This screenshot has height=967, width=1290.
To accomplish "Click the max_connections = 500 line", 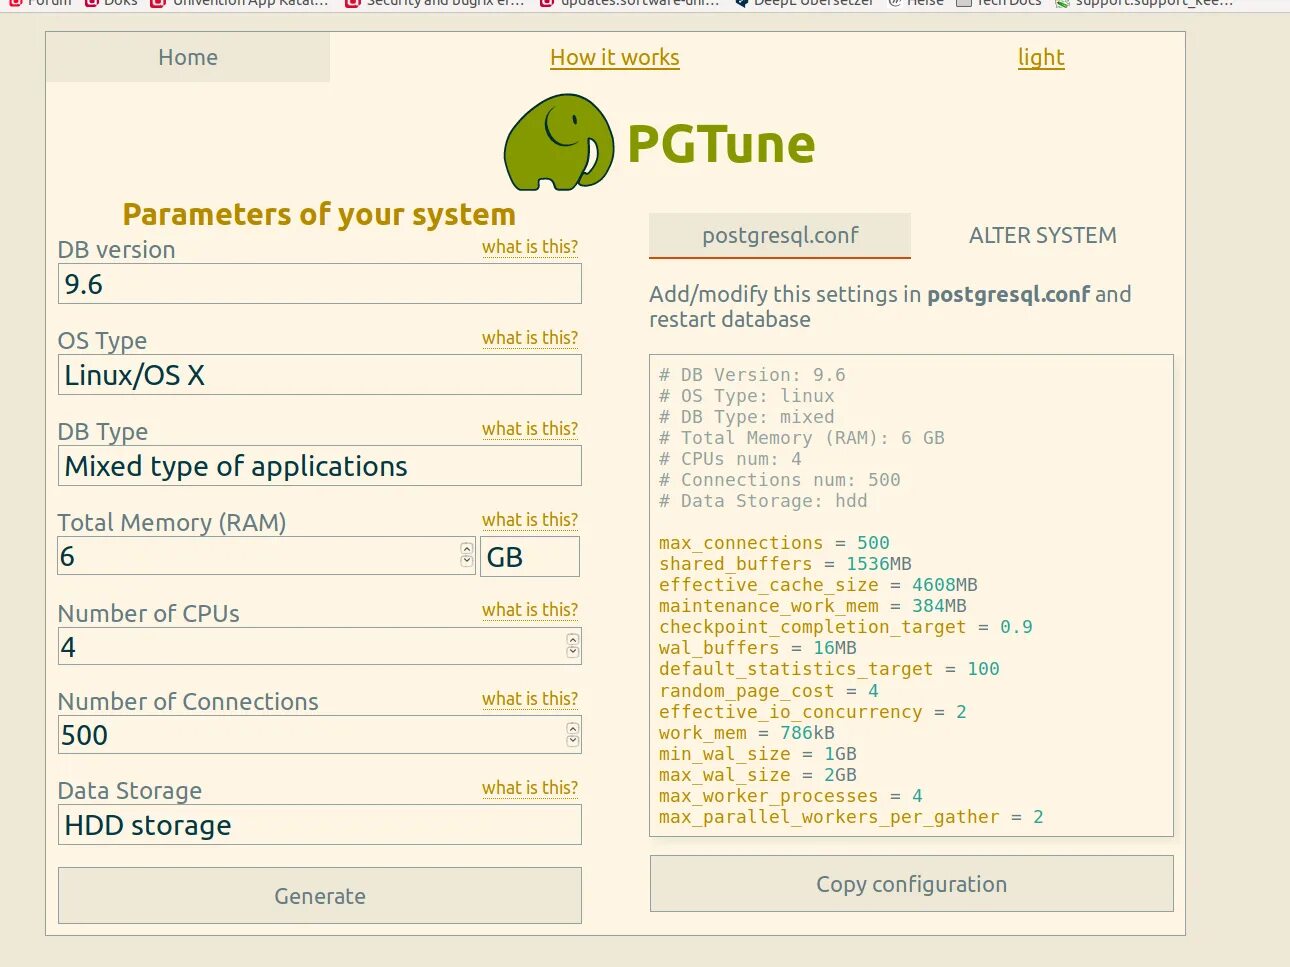I will [774, 543].
